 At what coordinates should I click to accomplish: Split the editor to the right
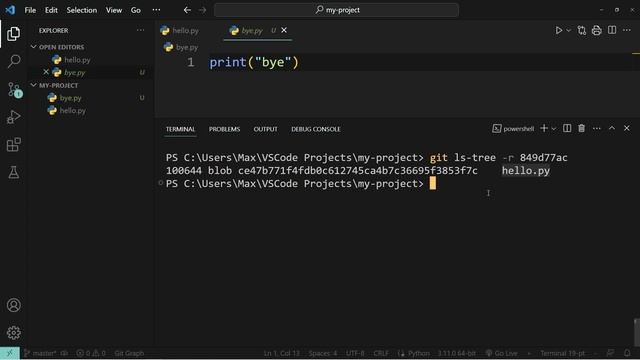point(612,30)
